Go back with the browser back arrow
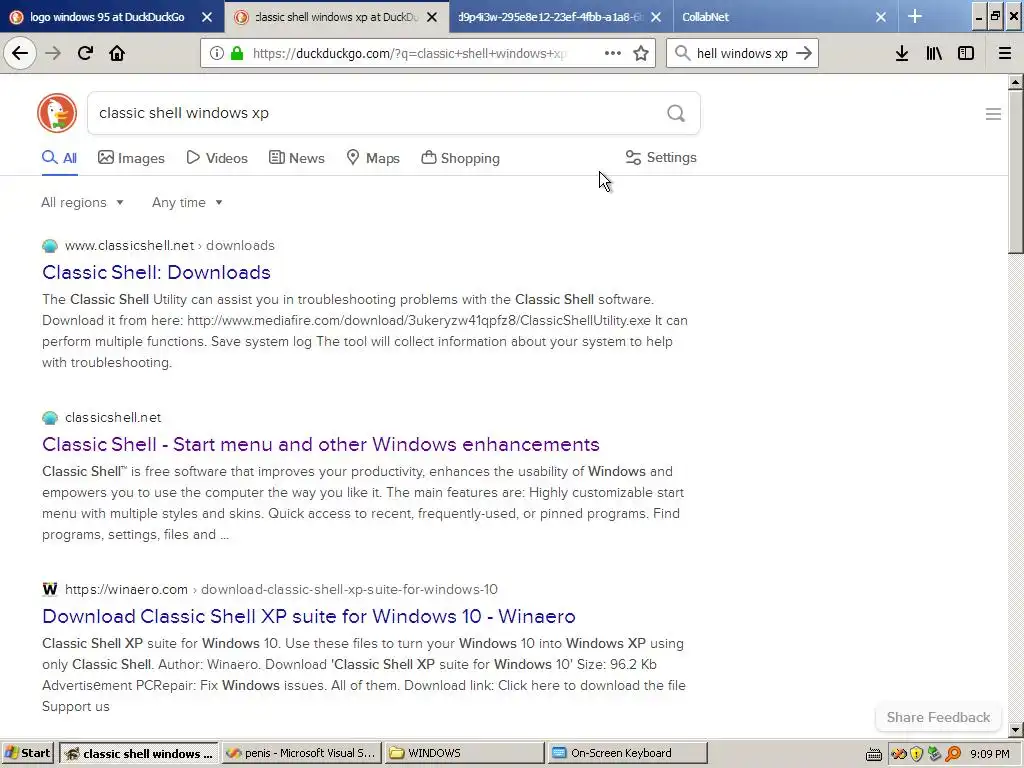The image size is (1024, 768). click(x=20, y=53)
